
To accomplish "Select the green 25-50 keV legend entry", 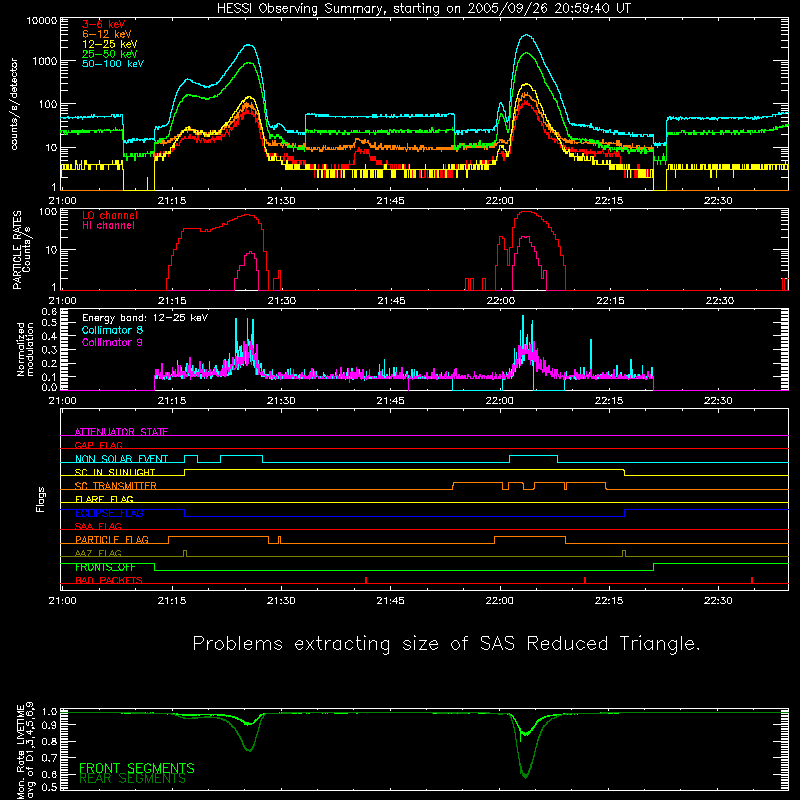I will (109, 54).
